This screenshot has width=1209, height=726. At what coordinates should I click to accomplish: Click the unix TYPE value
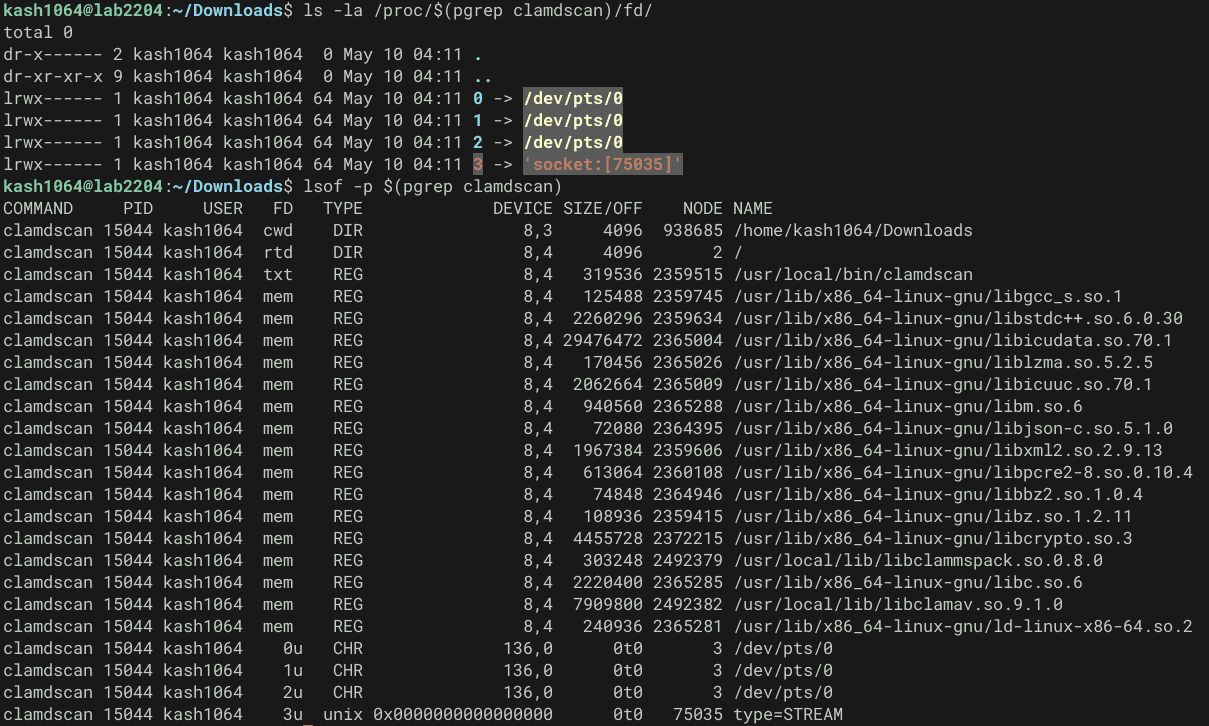pyautogui.click(x=343, y=714)
